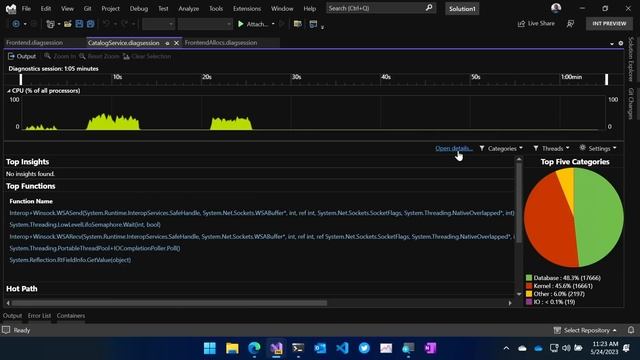Open the LowLevelLifoSemaphore.Wait function link
The image size is (640, 360).
click(x=85, y=224)
